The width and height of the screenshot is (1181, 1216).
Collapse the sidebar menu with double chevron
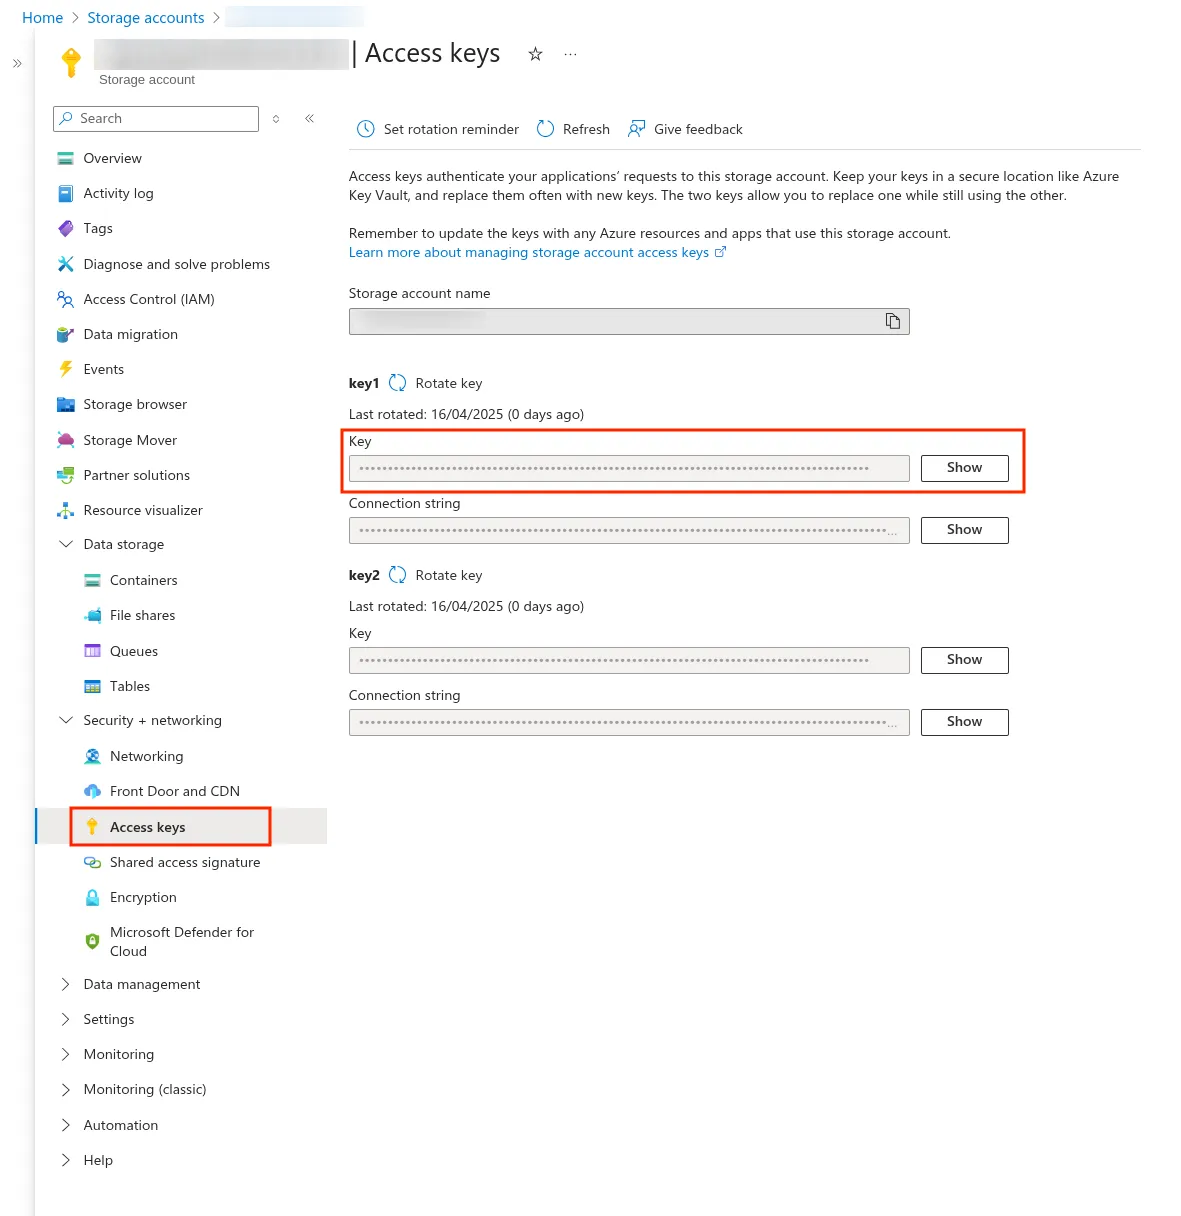(310, 118)
